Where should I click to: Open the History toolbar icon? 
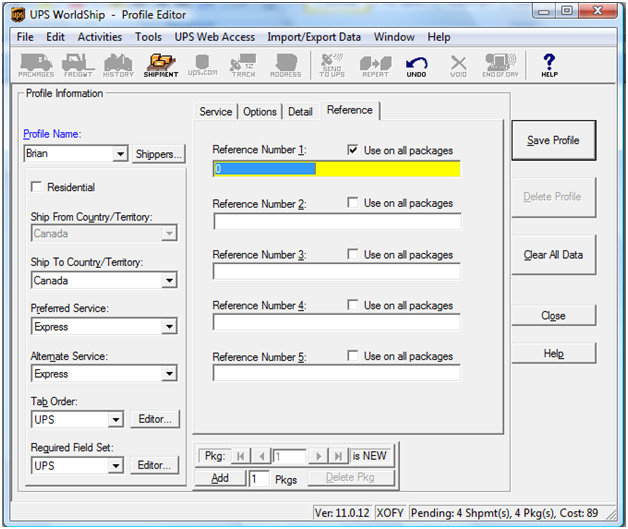118,65
